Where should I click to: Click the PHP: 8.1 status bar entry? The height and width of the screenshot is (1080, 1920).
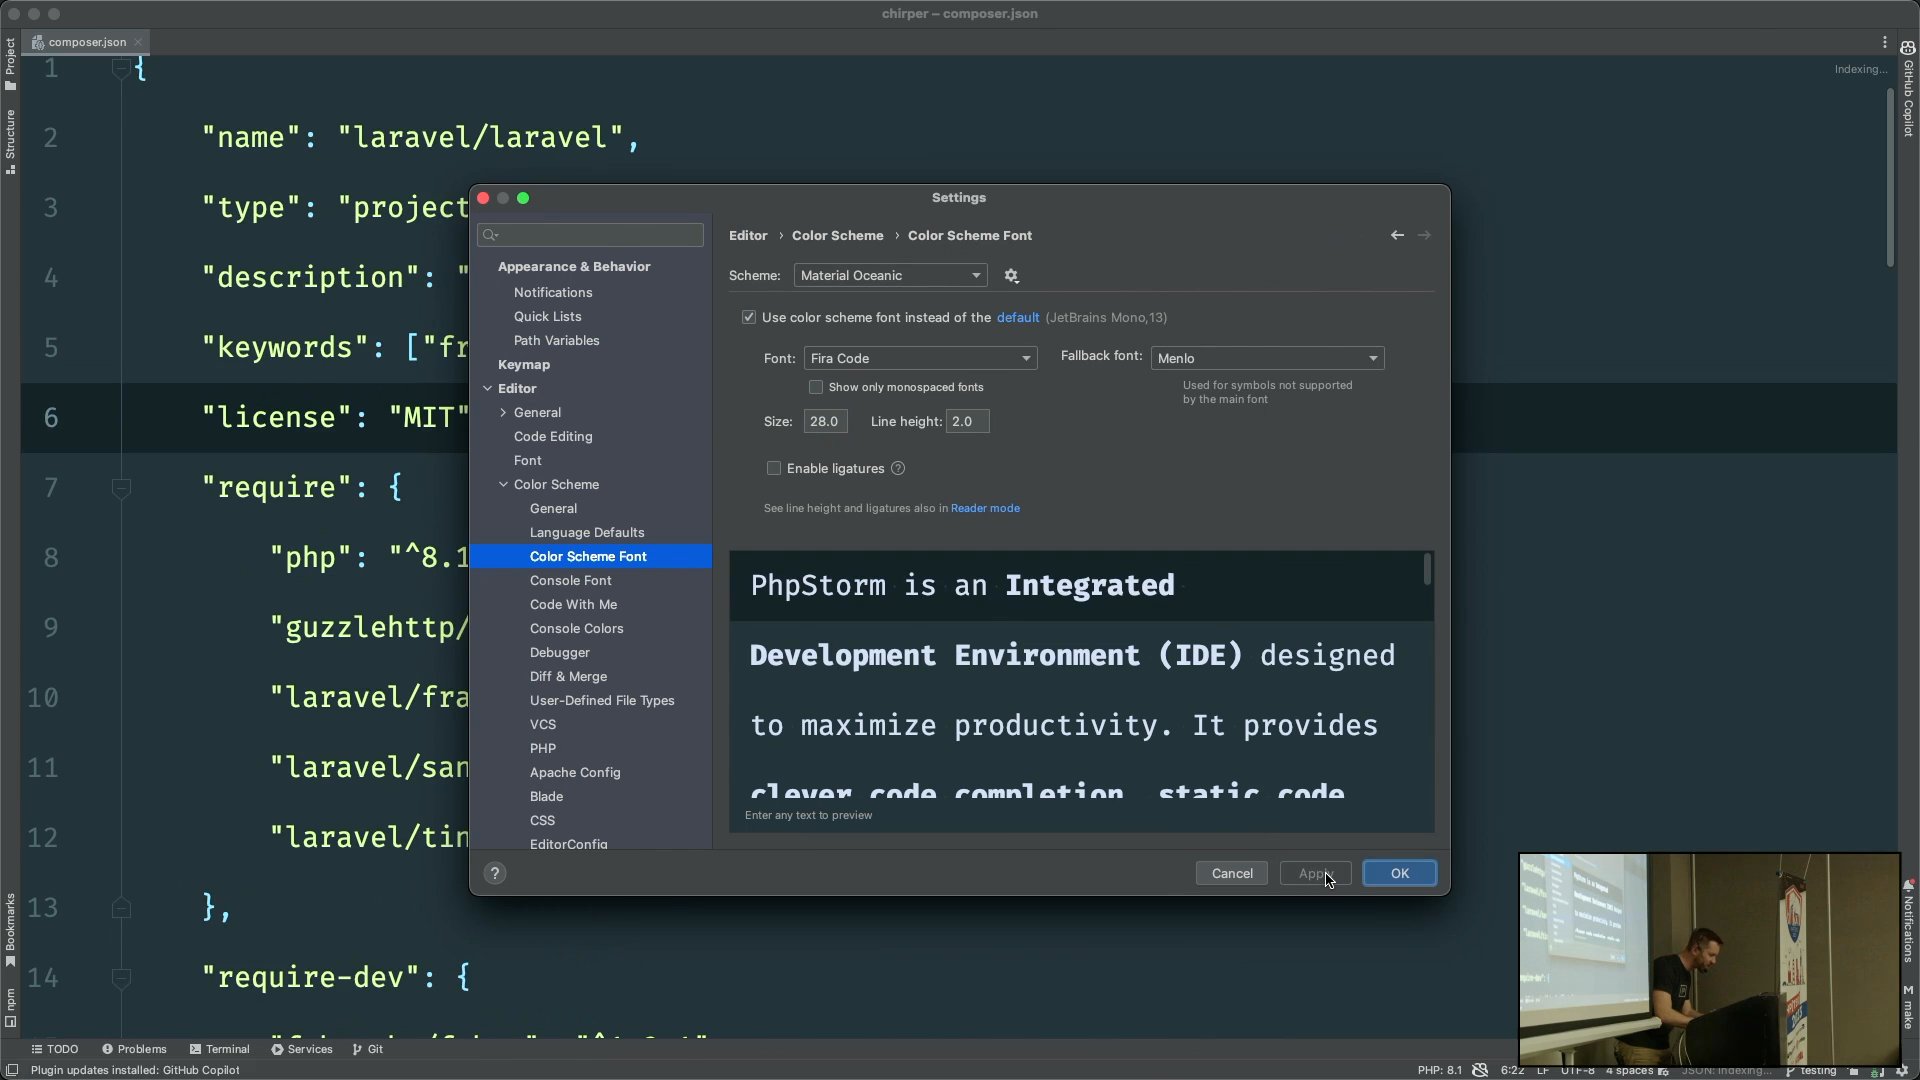click(1439, 1070)
